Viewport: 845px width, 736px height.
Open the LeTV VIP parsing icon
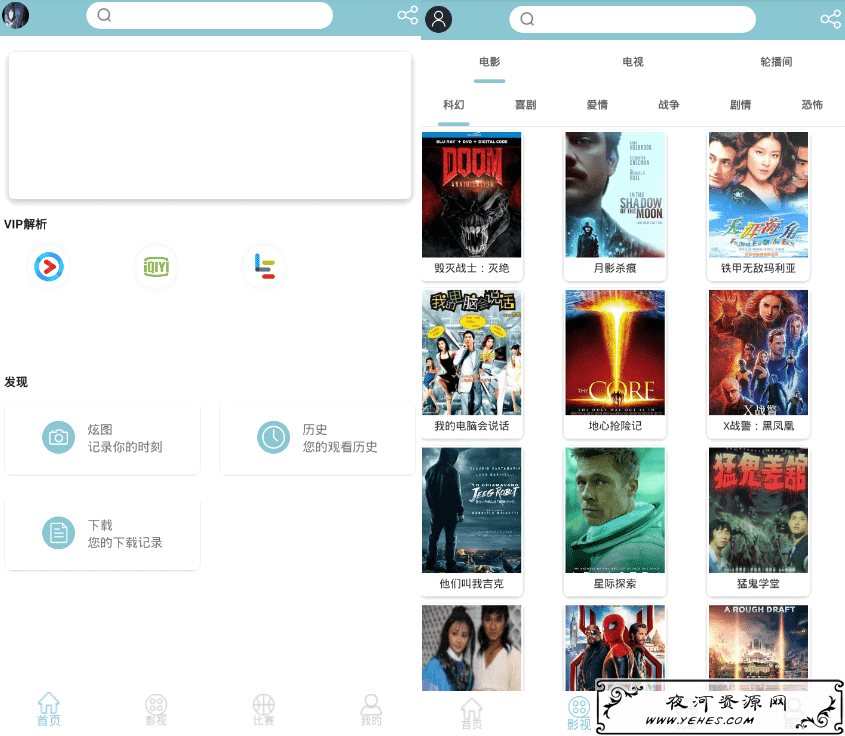tap(264, 266)
